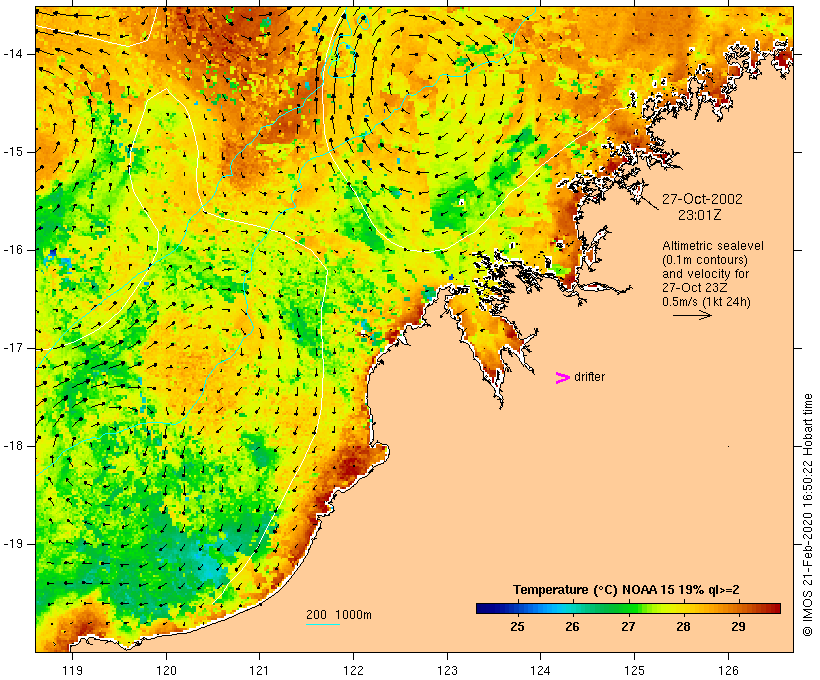Click the 'Temperature (°C) NOAA 15 19% ql>=2' title
Screen dimensions: 820x680
626,590
